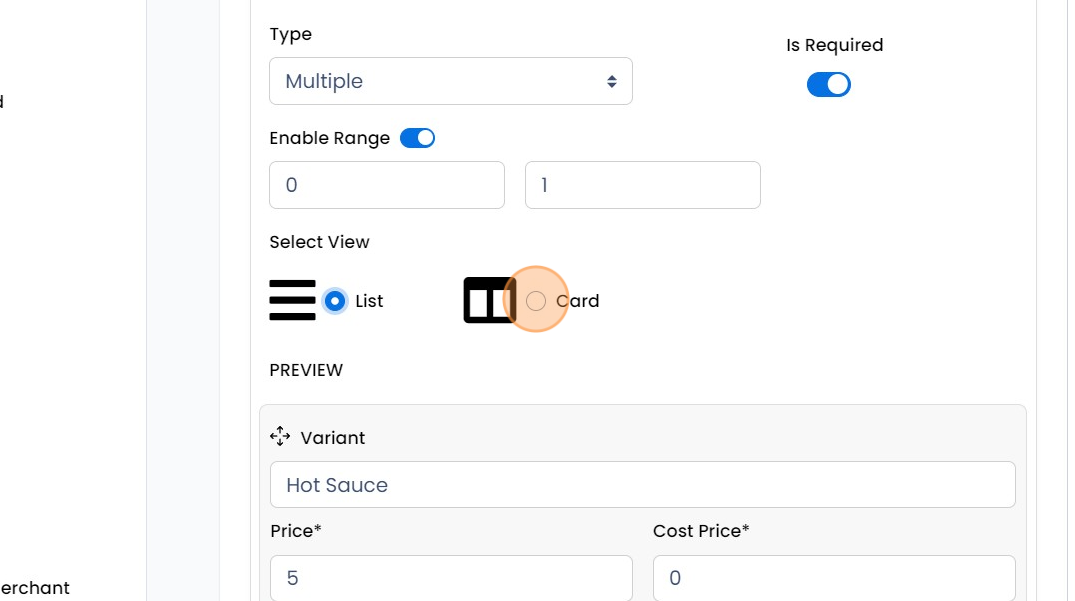
Task: Click the two-column Card layout glyph
Action: point(488,300)
